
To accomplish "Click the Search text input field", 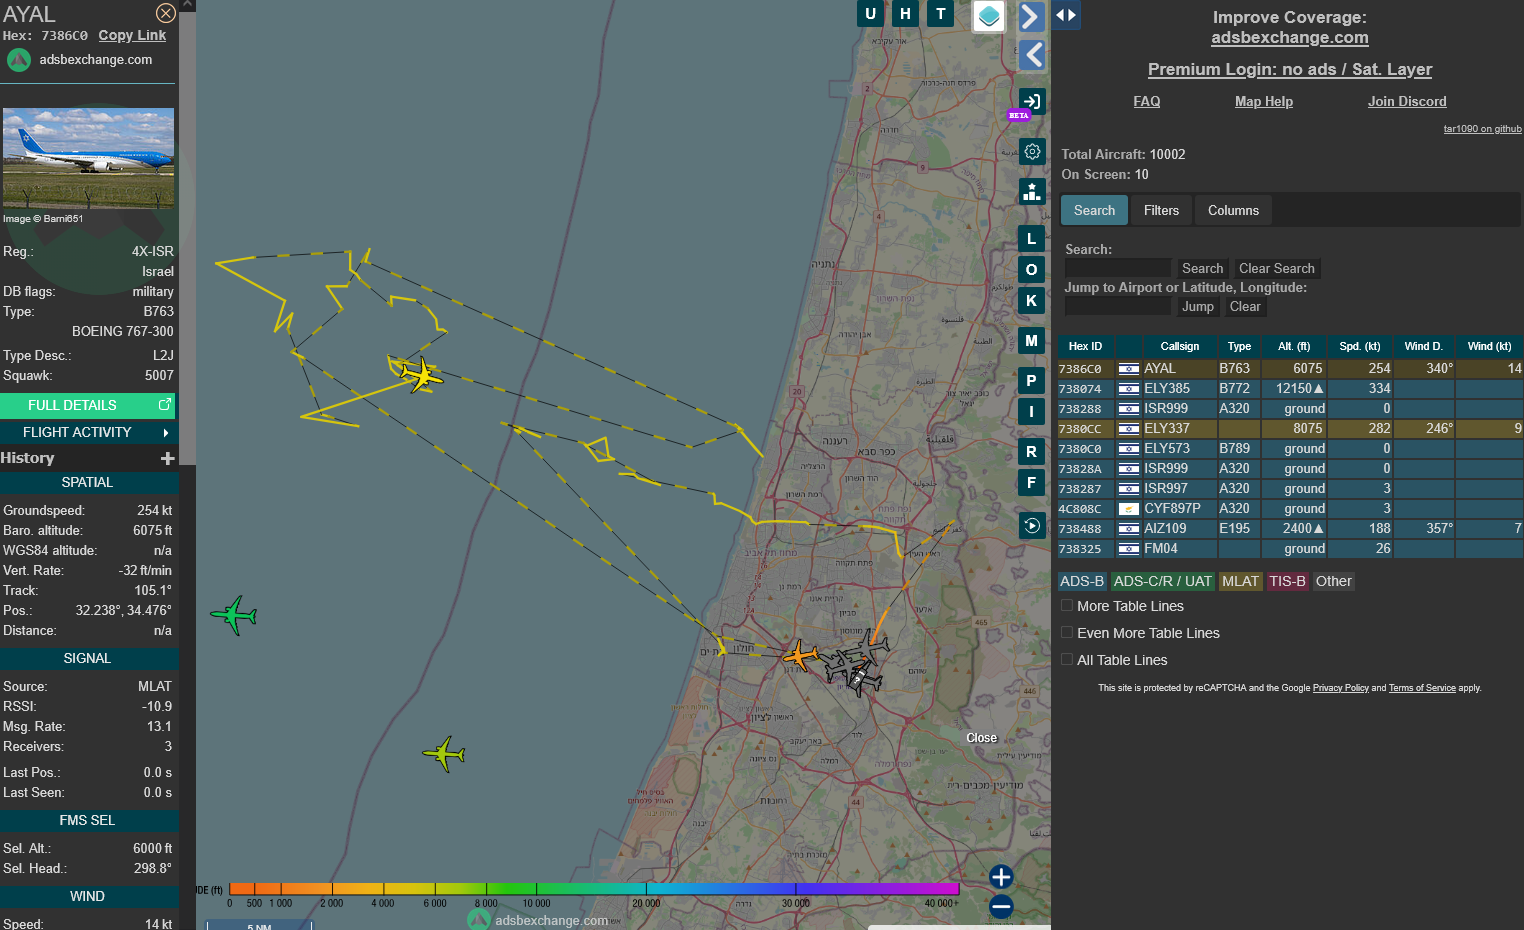I will tap(1118, 268).
